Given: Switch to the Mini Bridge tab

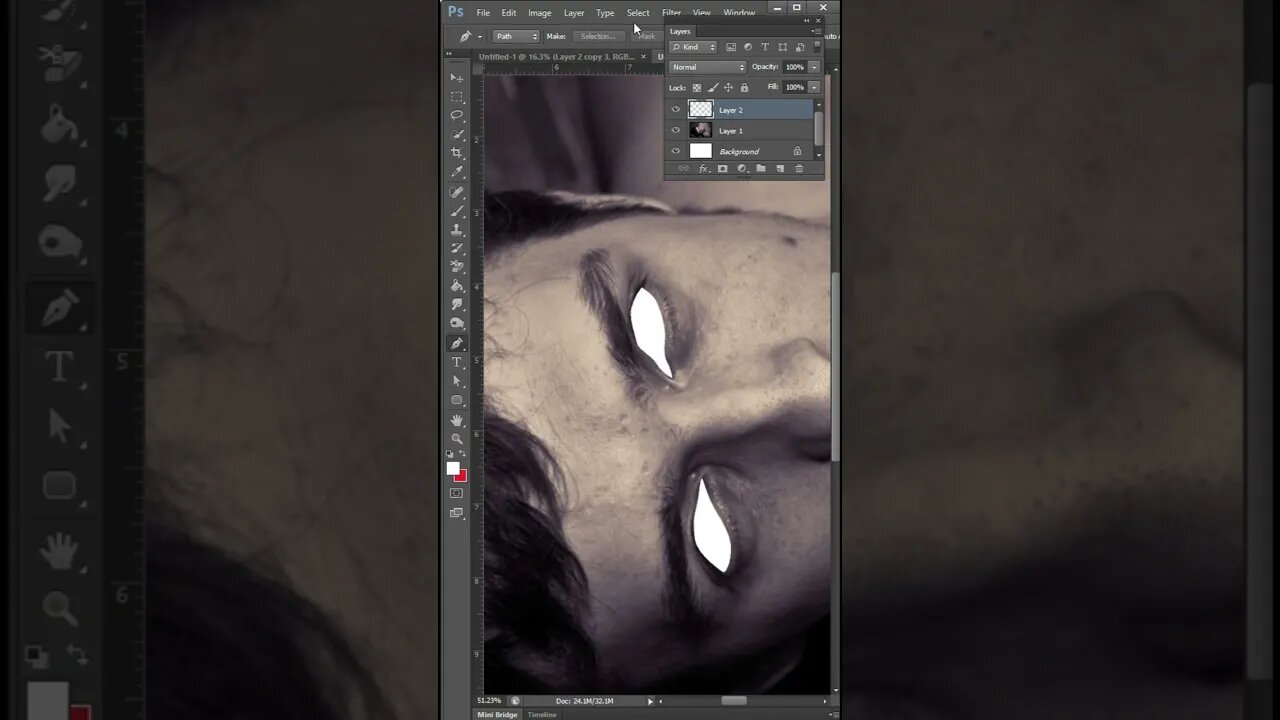Looking at the screenshot, I should (497, 715).
